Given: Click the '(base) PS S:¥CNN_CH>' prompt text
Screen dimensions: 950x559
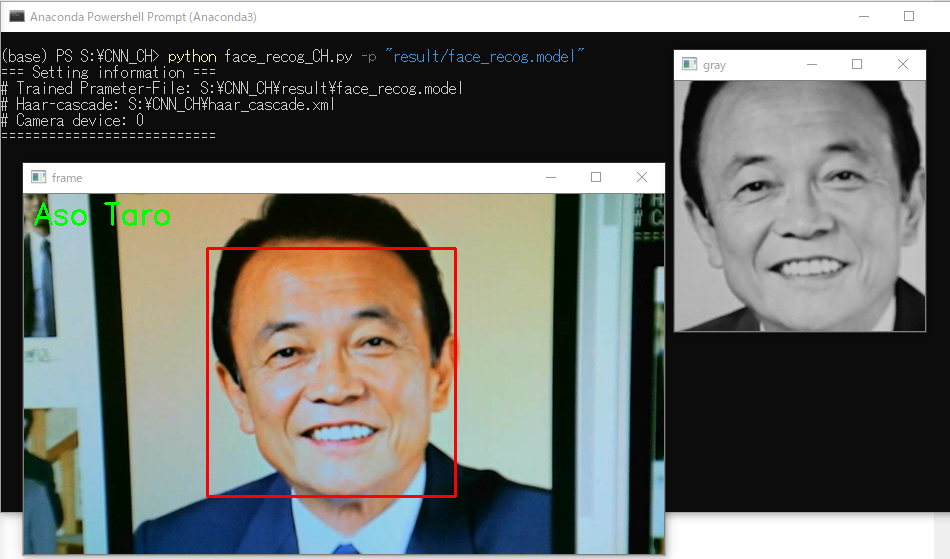Looking at the screenshot, I should (x=81, y=57).
